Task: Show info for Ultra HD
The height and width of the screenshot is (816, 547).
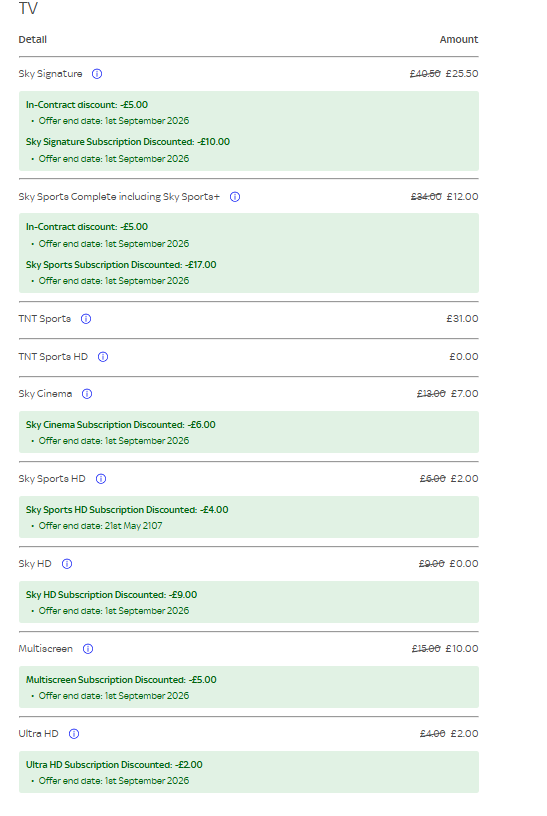Action: tap(74, 734)
